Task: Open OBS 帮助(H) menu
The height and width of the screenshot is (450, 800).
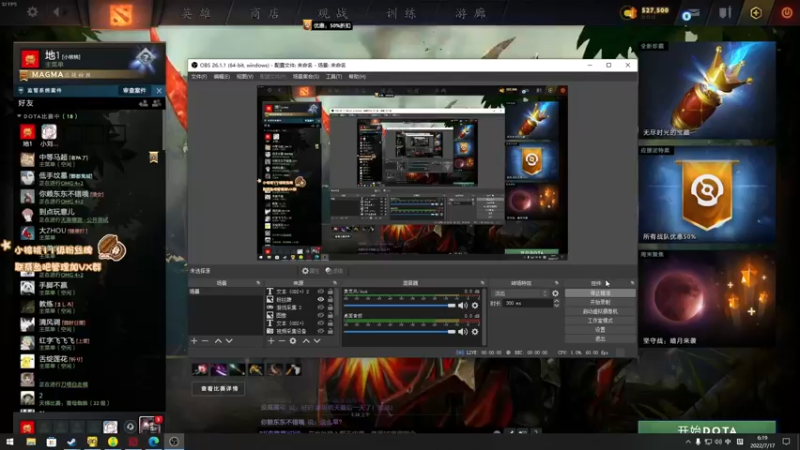Action: [357, 77]
